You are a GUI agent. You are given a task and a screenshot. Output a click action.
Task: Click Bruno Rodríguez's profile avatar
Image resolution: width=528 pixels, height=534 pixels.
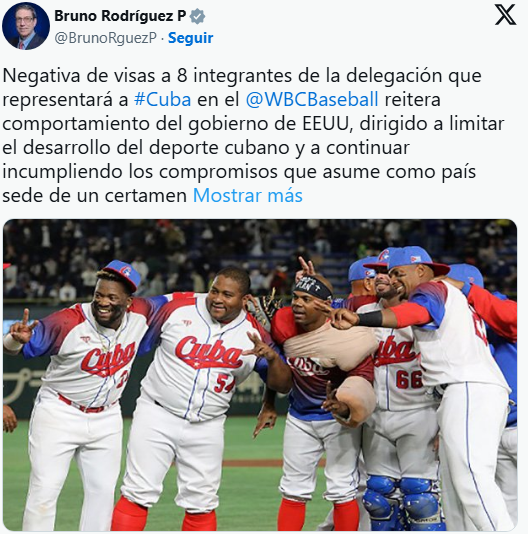pyautogui.click(x=26, y=26)
